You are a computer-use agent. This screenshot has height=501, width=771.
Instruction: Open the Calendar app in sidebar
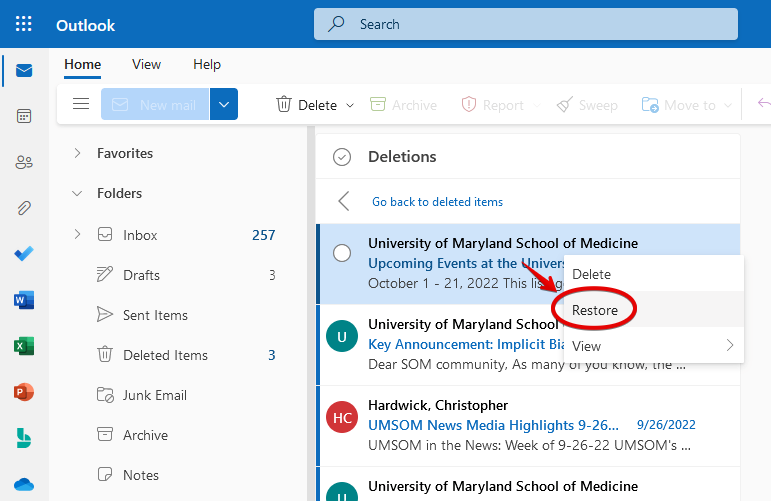click(24, 116)
